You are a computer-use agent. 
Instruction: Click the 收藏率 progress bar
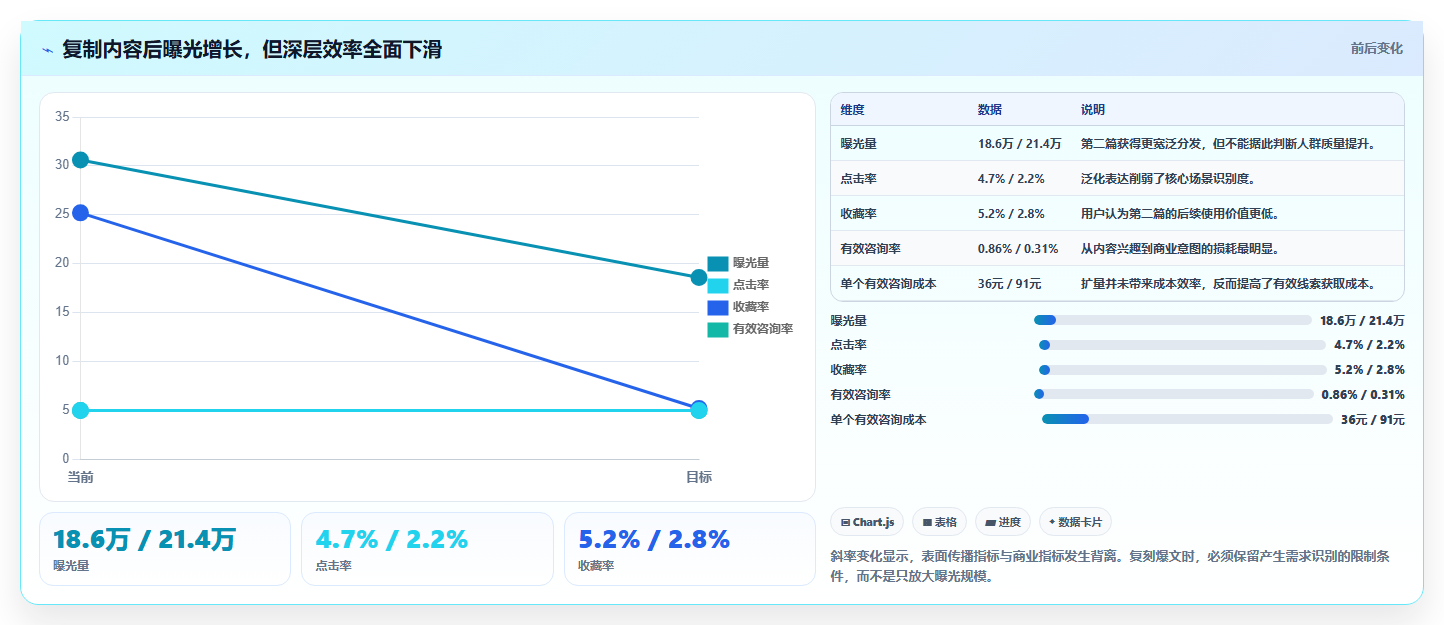(x=1182, y=370)
